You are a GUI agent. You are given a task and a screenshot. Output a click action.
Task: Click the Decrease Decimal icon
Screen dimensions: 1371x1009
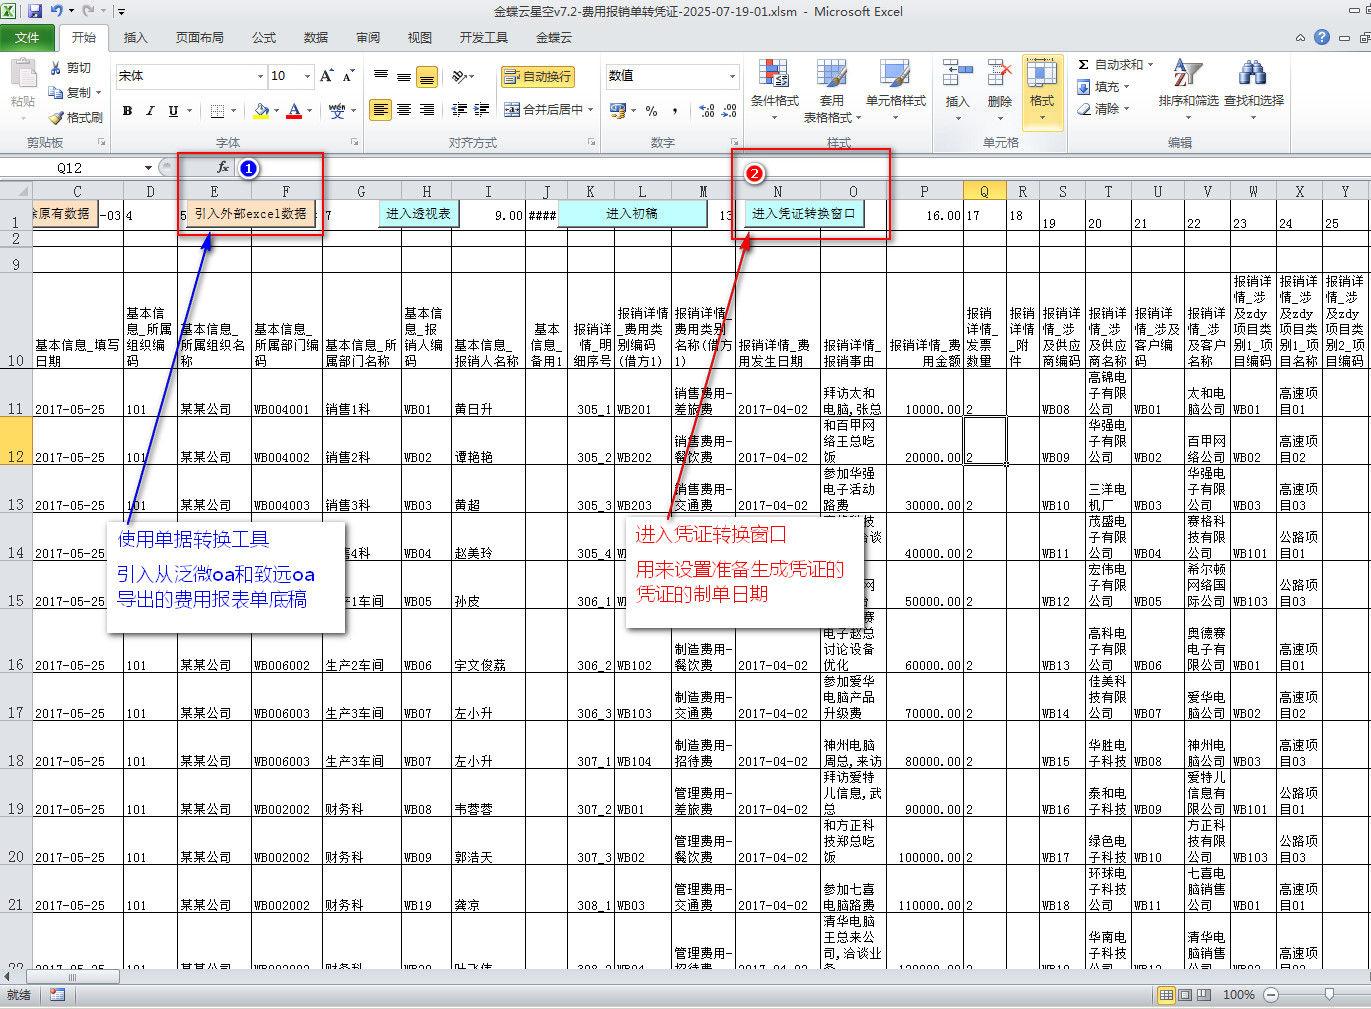(729, 111)
